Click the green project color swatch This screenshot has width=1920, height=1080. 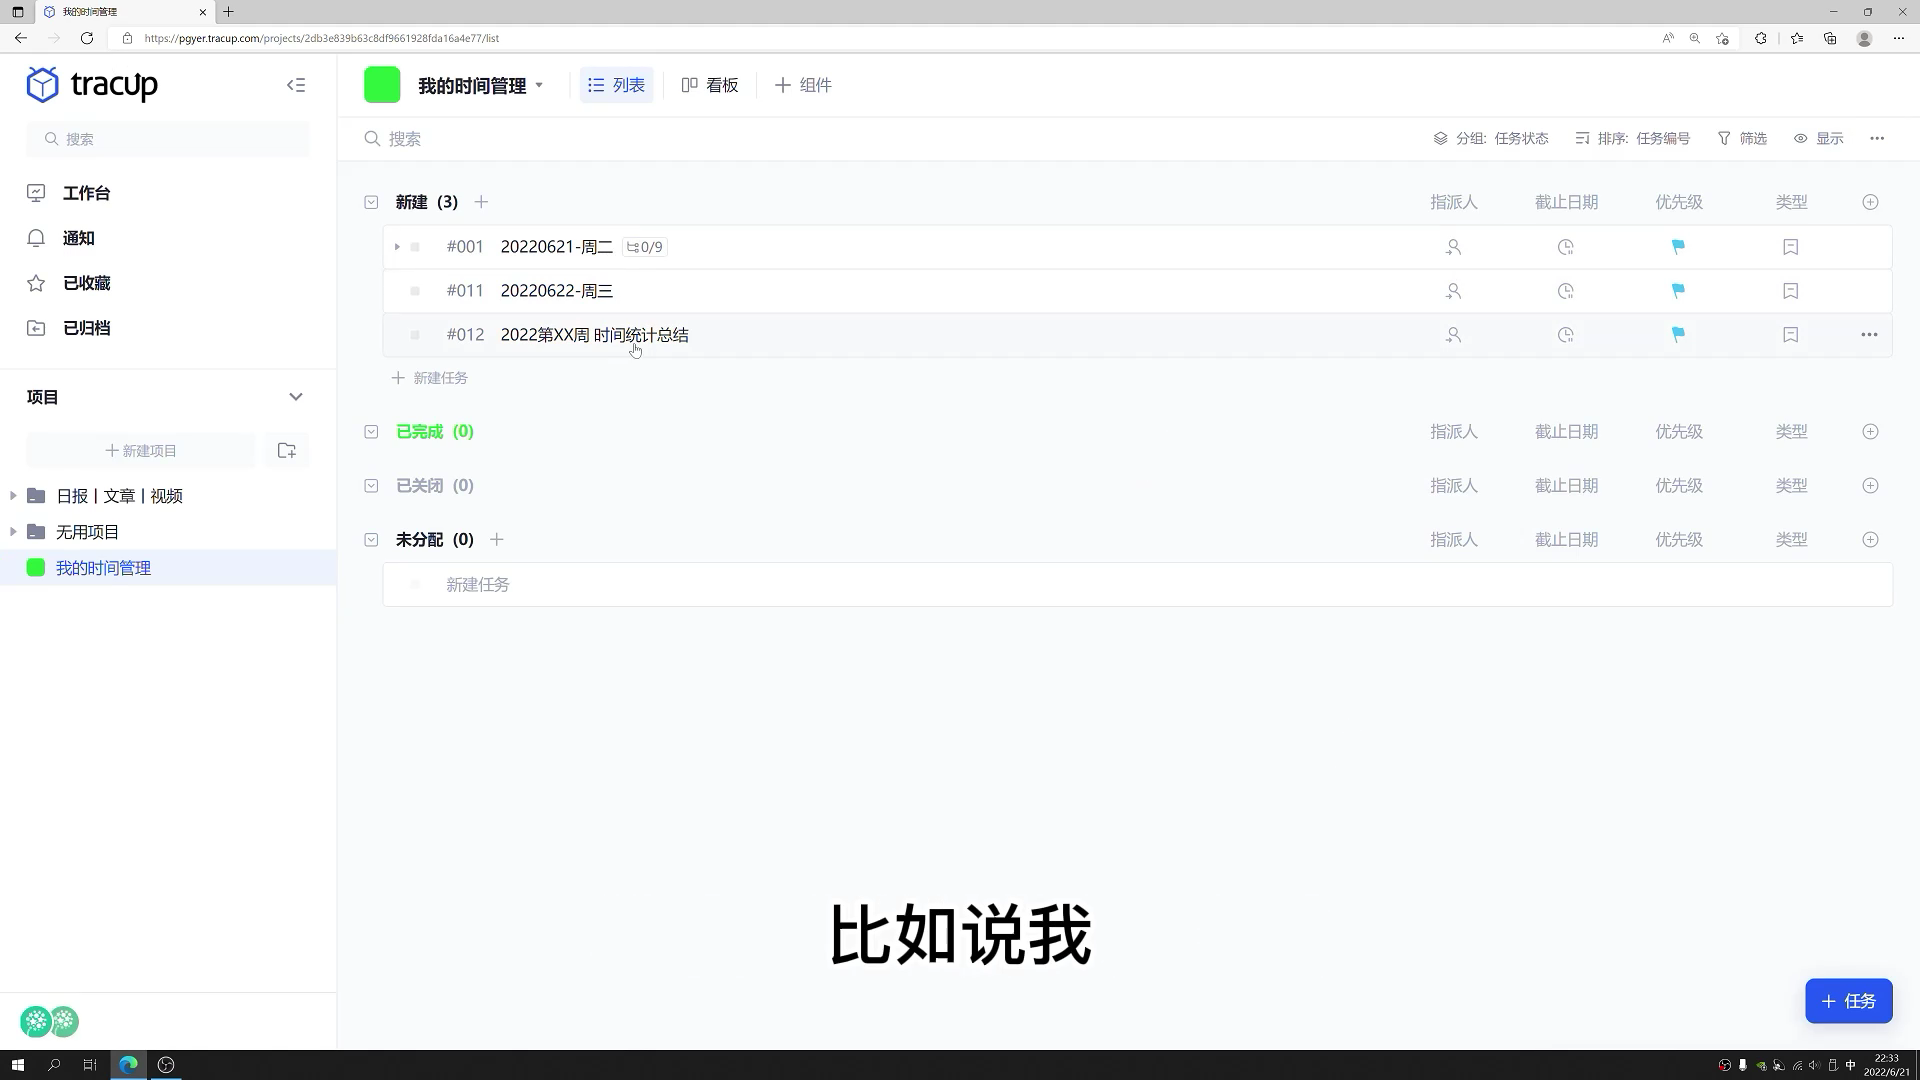point(381,85)
